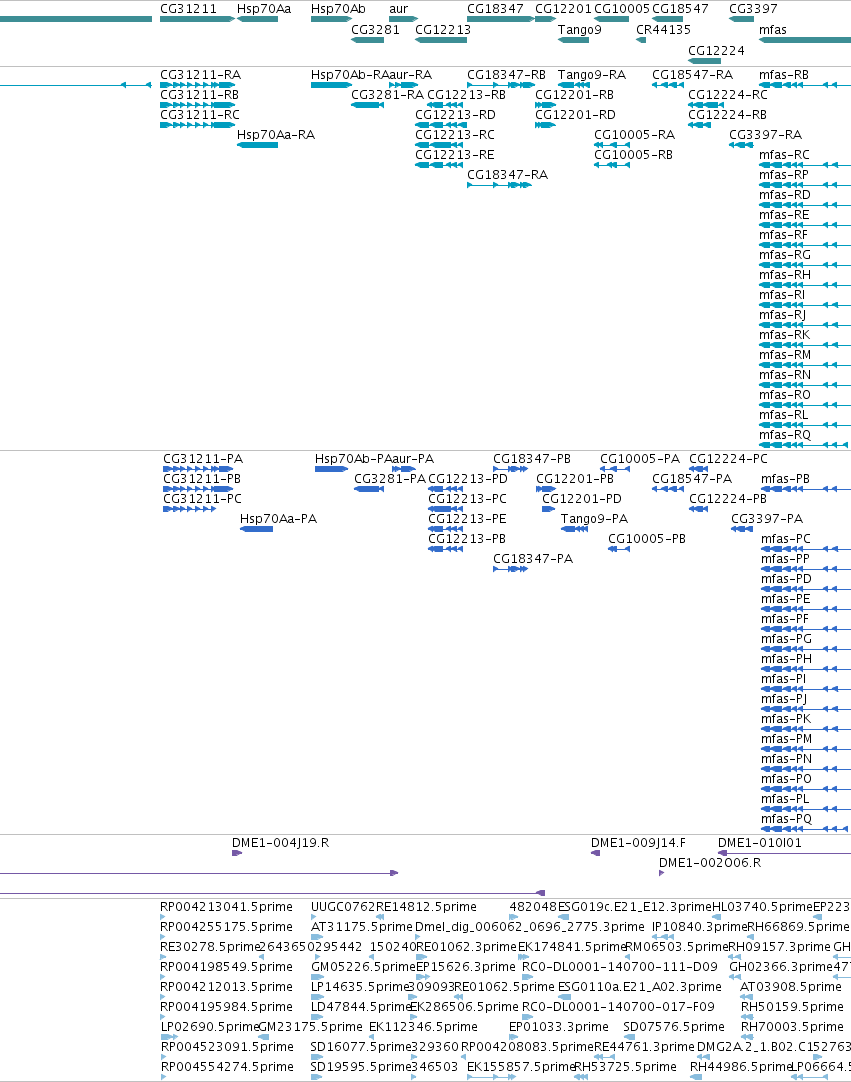Image resolution: width=851 pixels, height=1082 pixels.
Task: Select EST RP004255175.5prime
Action: point(226,927)
